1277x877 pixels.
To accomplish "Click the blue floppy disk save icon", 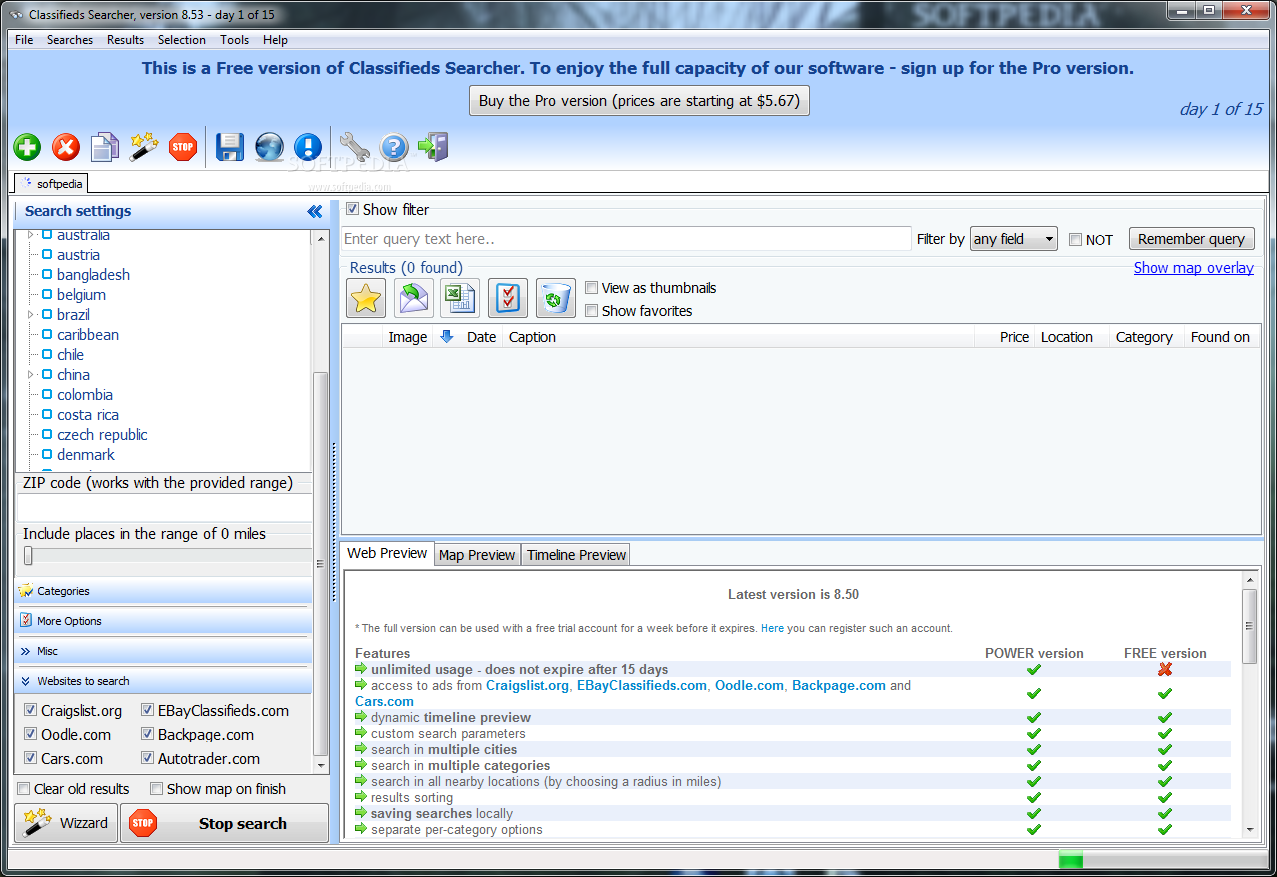I will pos(230,147).
